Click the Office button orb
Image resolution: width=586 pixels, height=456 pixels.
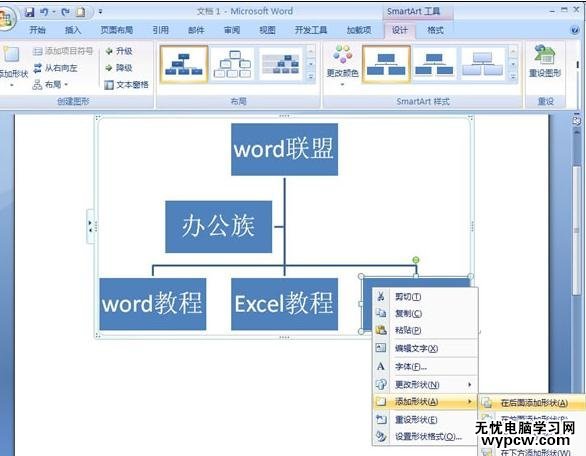pos(6,19)
